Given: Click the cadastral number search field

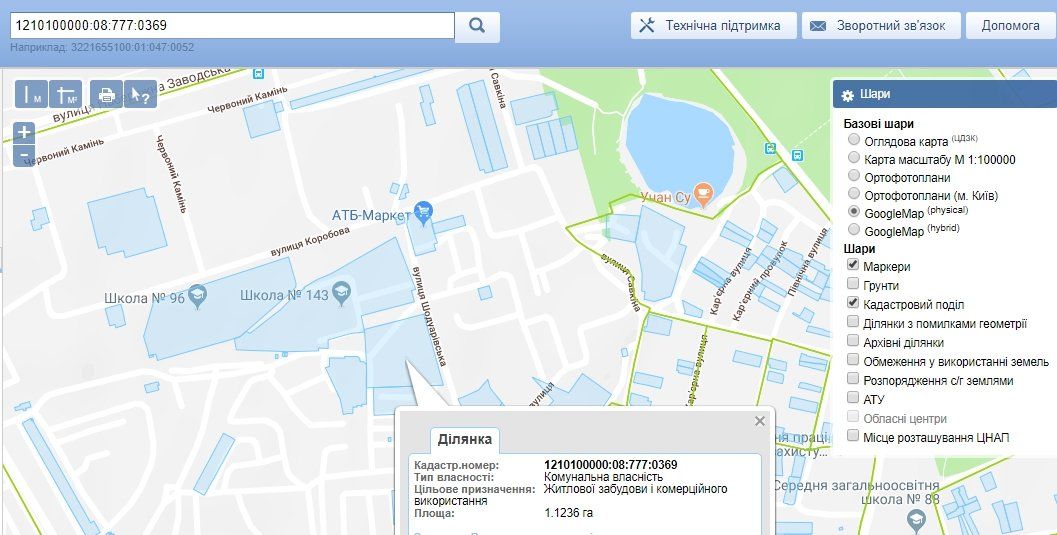Looking at the screenshot, I should point(233,26).
